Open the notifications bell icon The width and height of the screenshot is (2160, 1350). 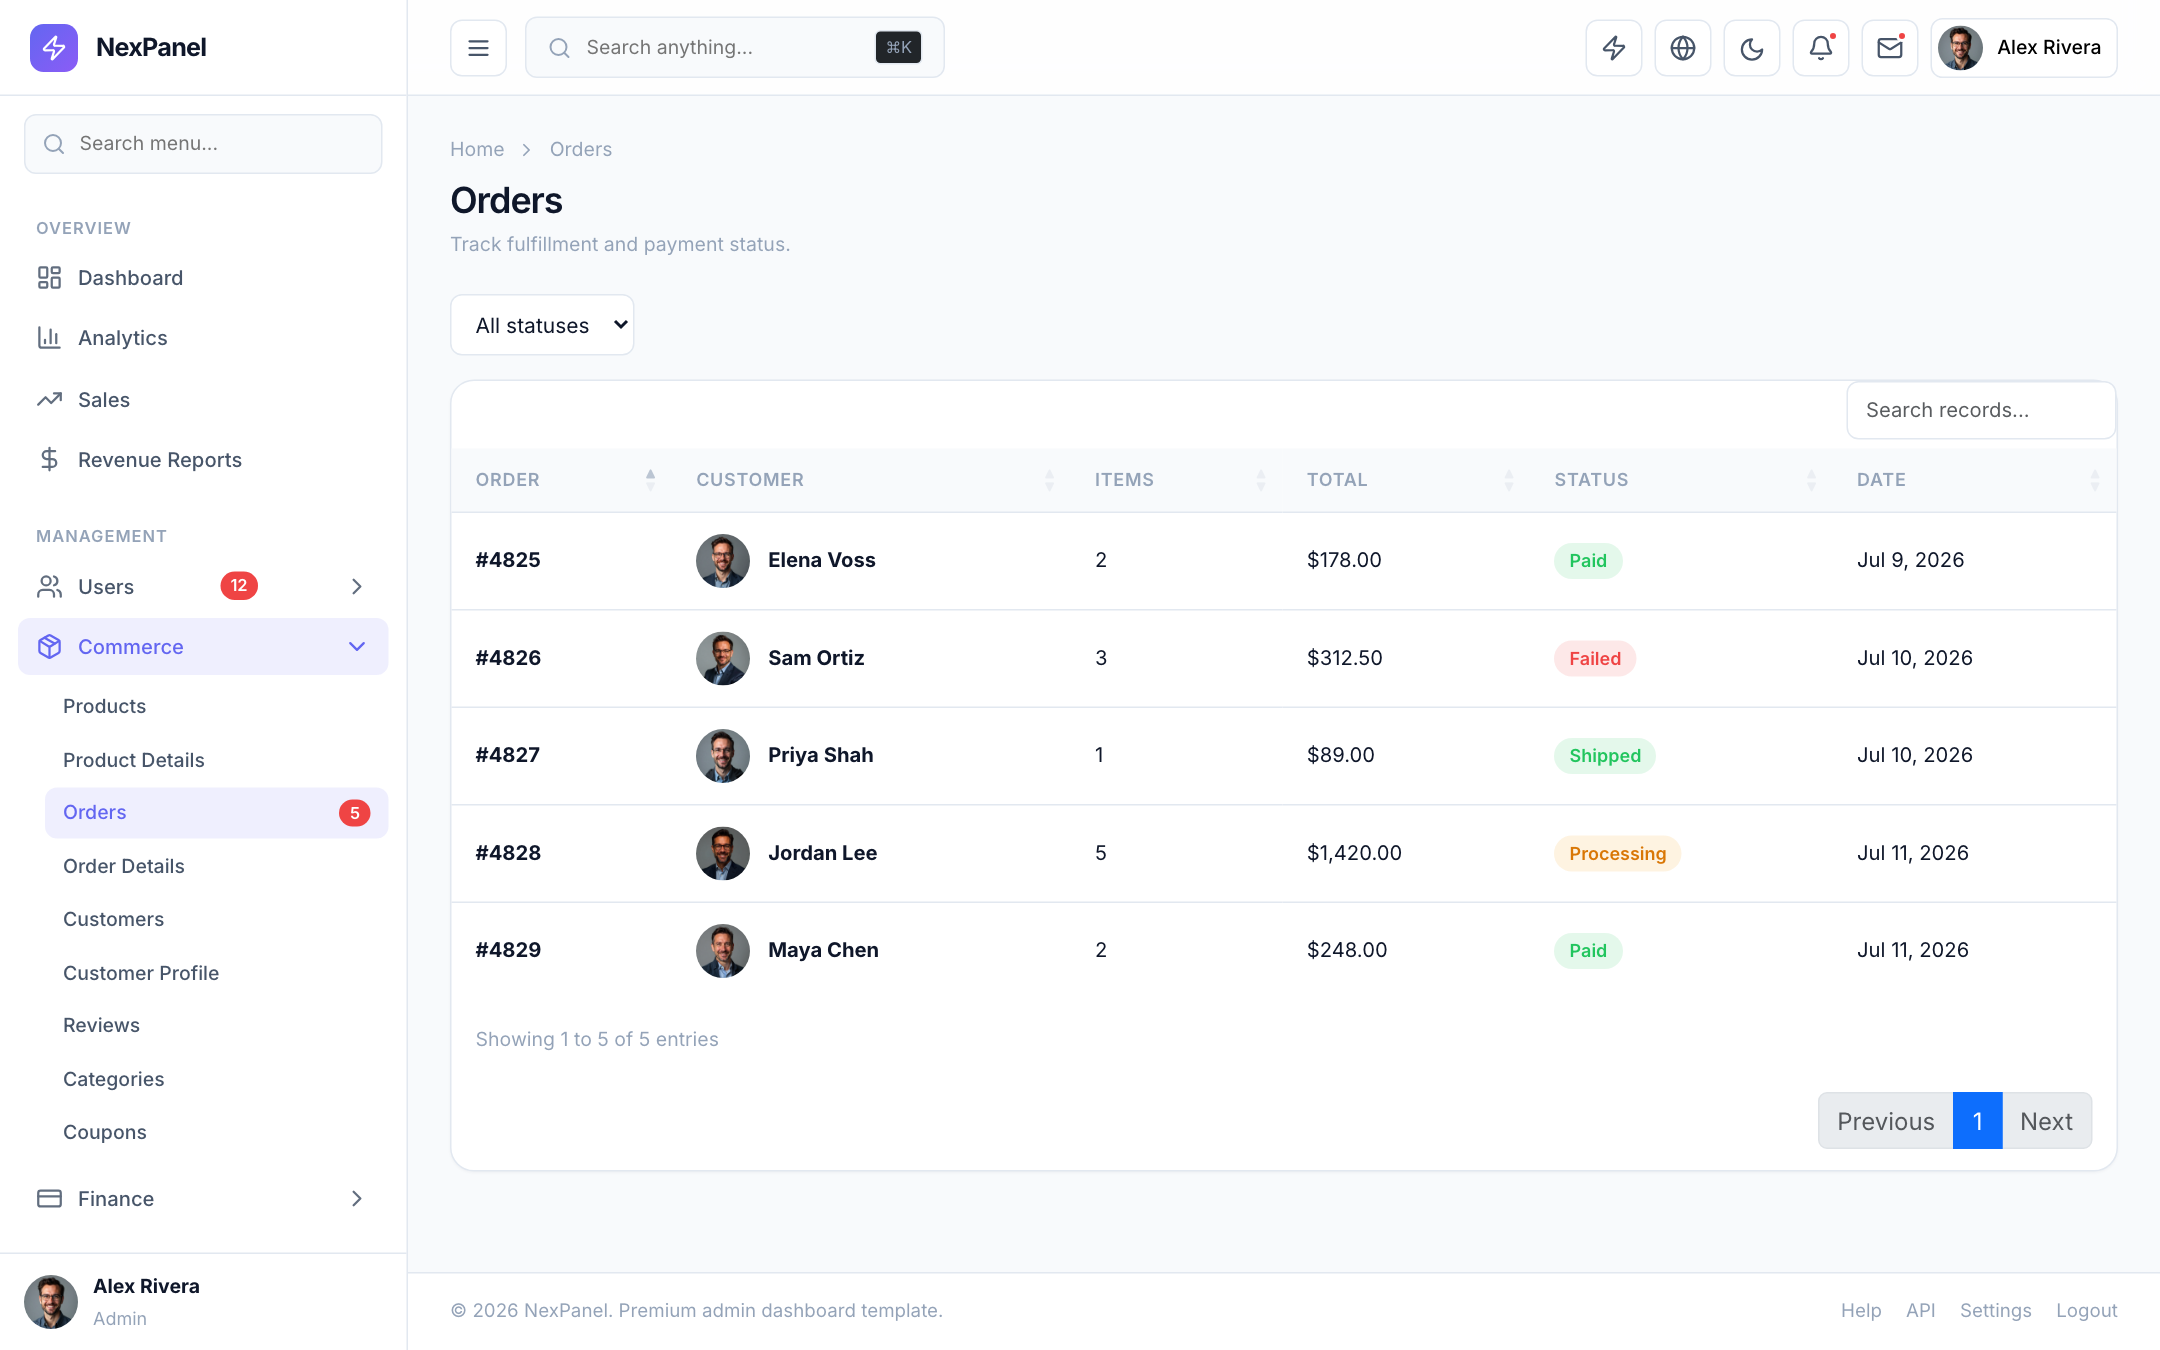pyautogui.click(x=1821, y=48)
